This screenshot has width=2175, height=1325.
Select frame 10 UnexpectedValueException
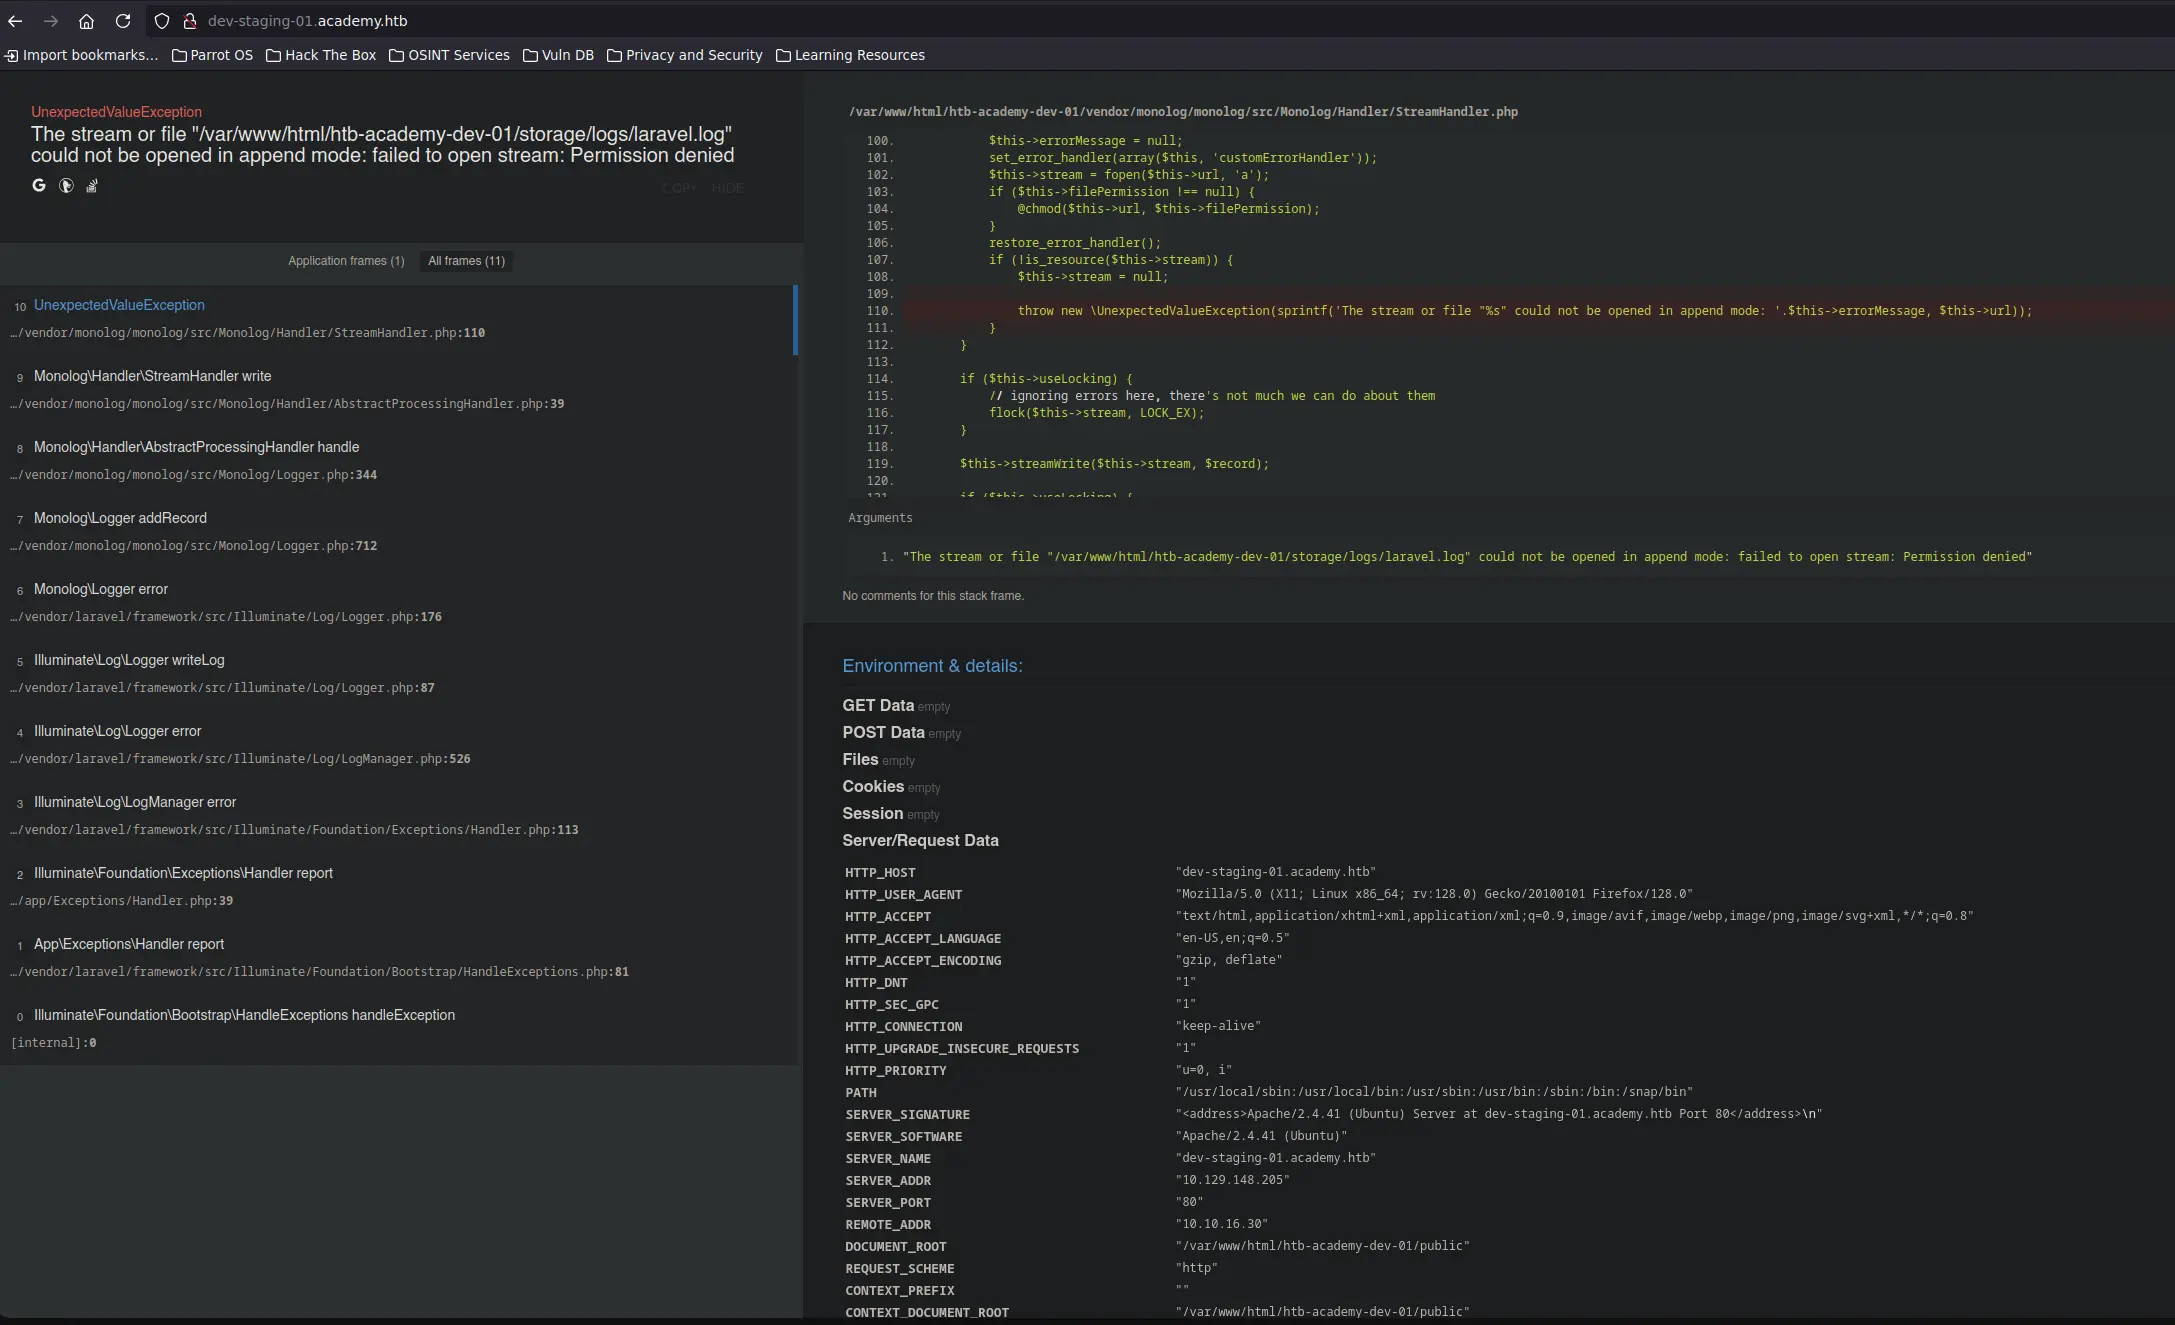click(398, 319)
